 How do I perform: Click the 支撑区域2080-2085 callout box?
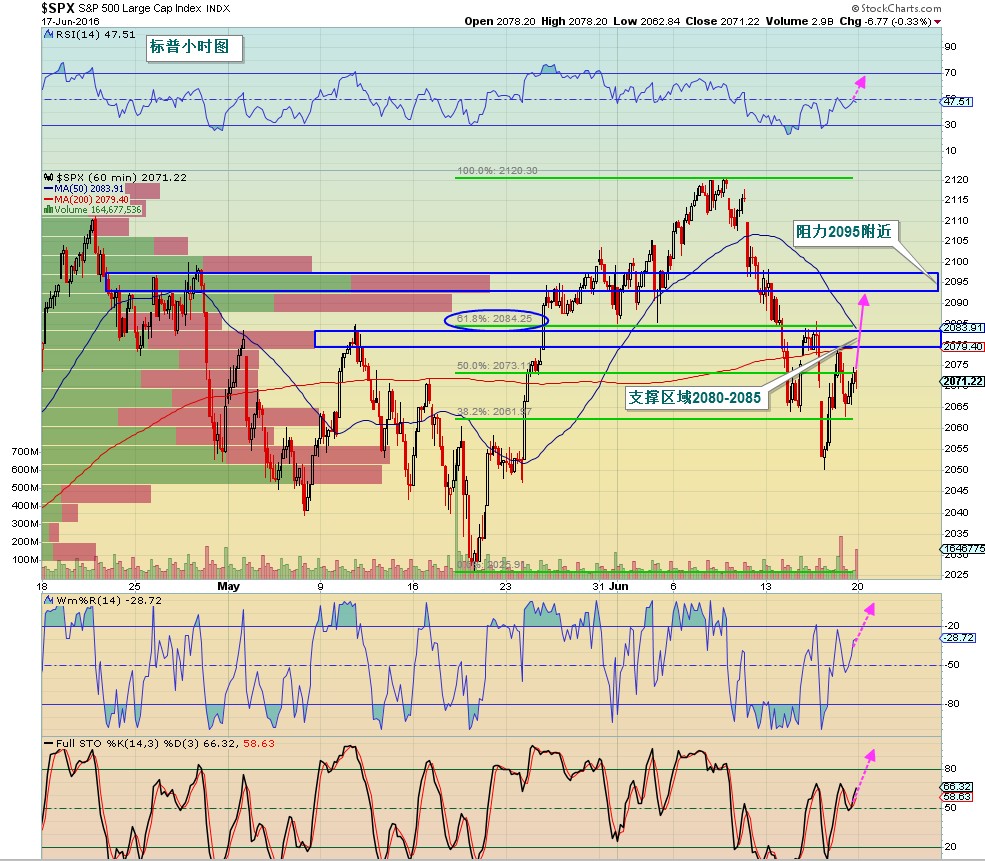(694, 397)
